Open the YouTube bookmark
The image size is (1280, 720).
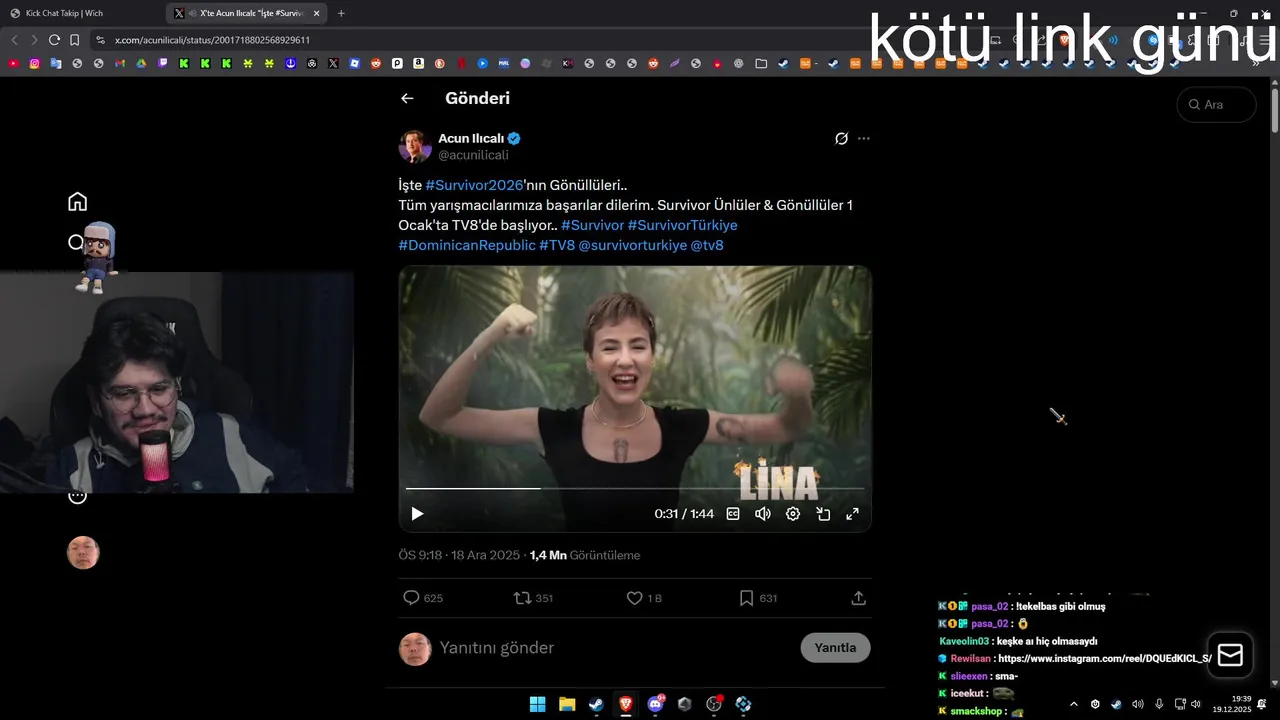tap(13, 63)
